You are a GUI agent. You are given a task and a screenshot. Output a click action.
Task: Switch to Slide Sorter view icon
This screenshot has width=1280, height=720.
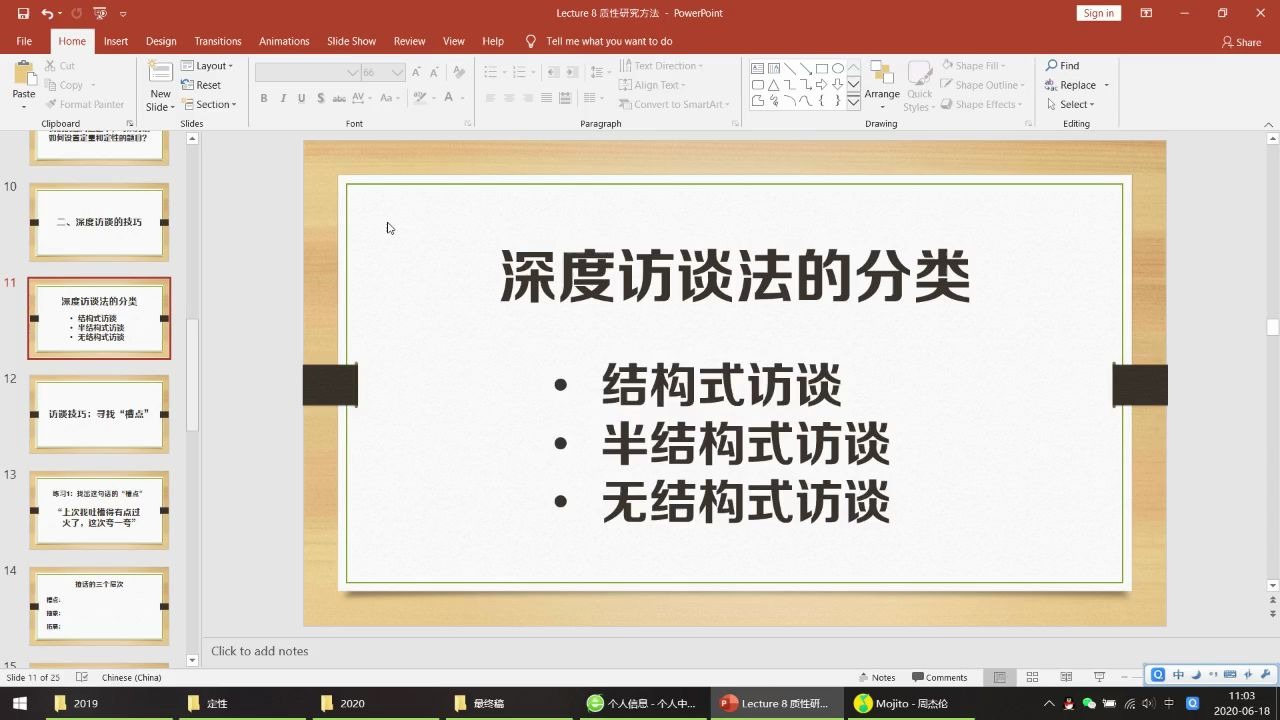click(x=1032, y=677)
